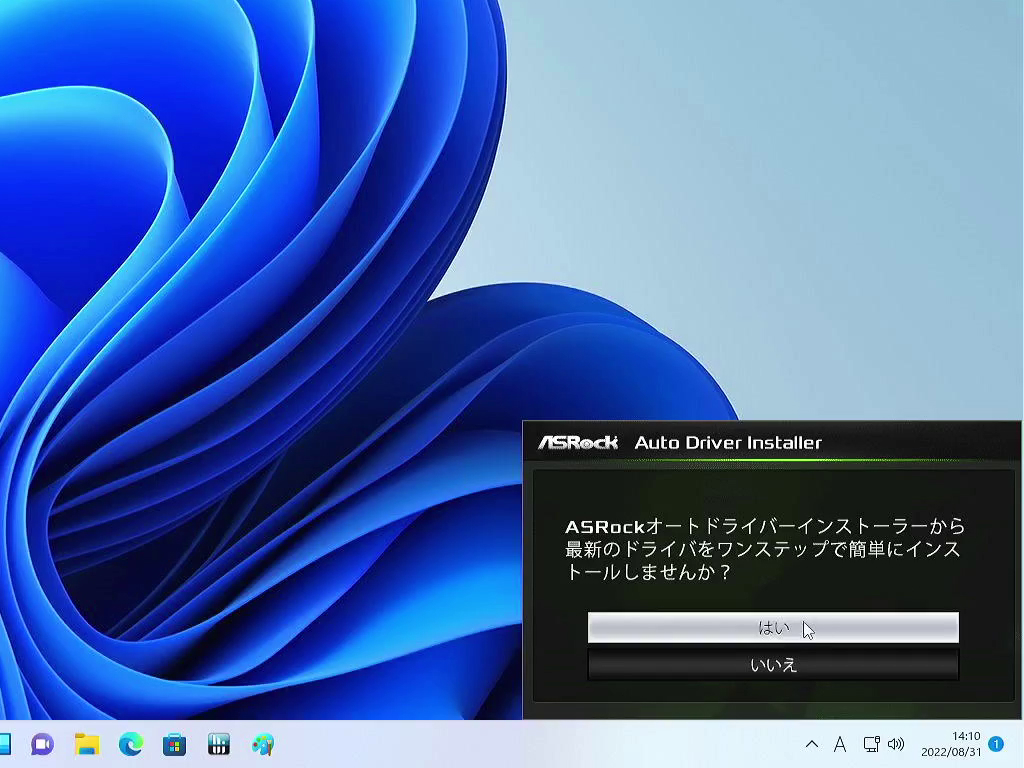Toggle the IME input mode indicator
Screen dimensions: 1024x768
point(840,744)
